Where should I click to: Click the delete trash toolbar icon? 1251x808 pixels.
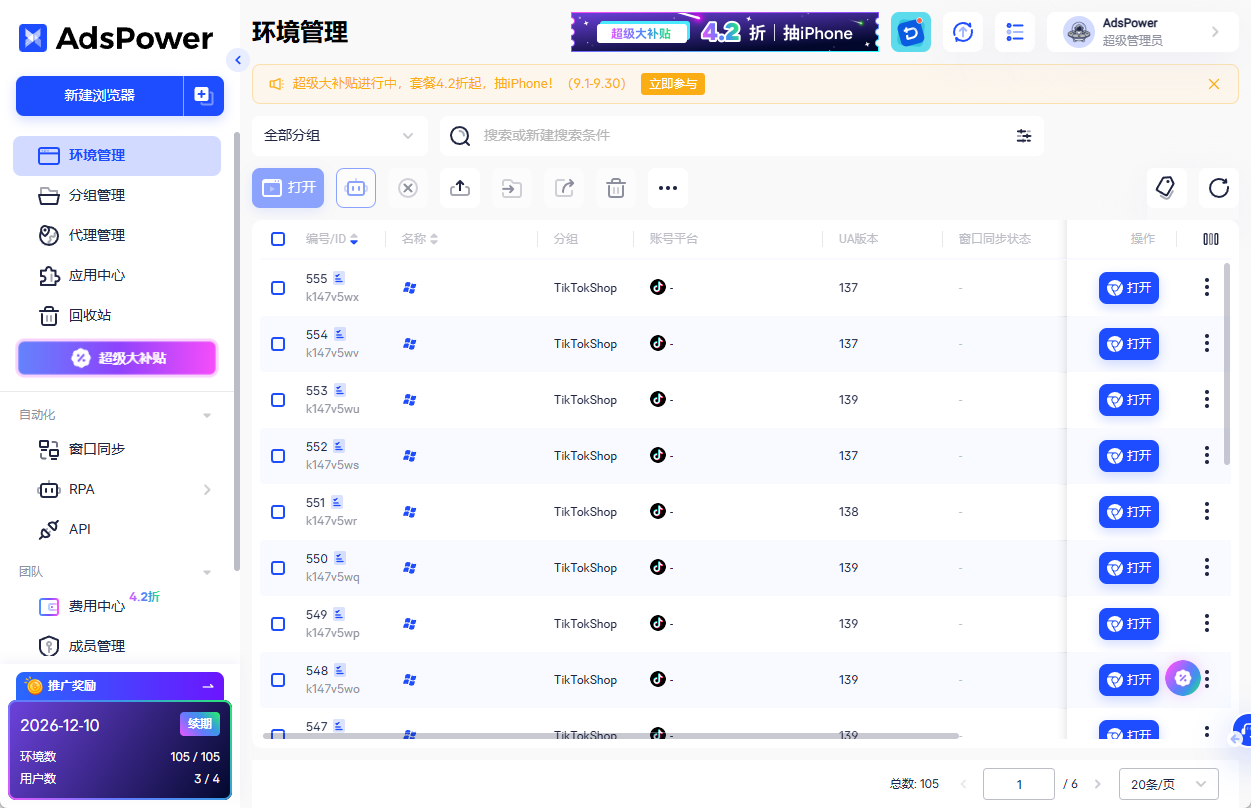click(616, 188)
